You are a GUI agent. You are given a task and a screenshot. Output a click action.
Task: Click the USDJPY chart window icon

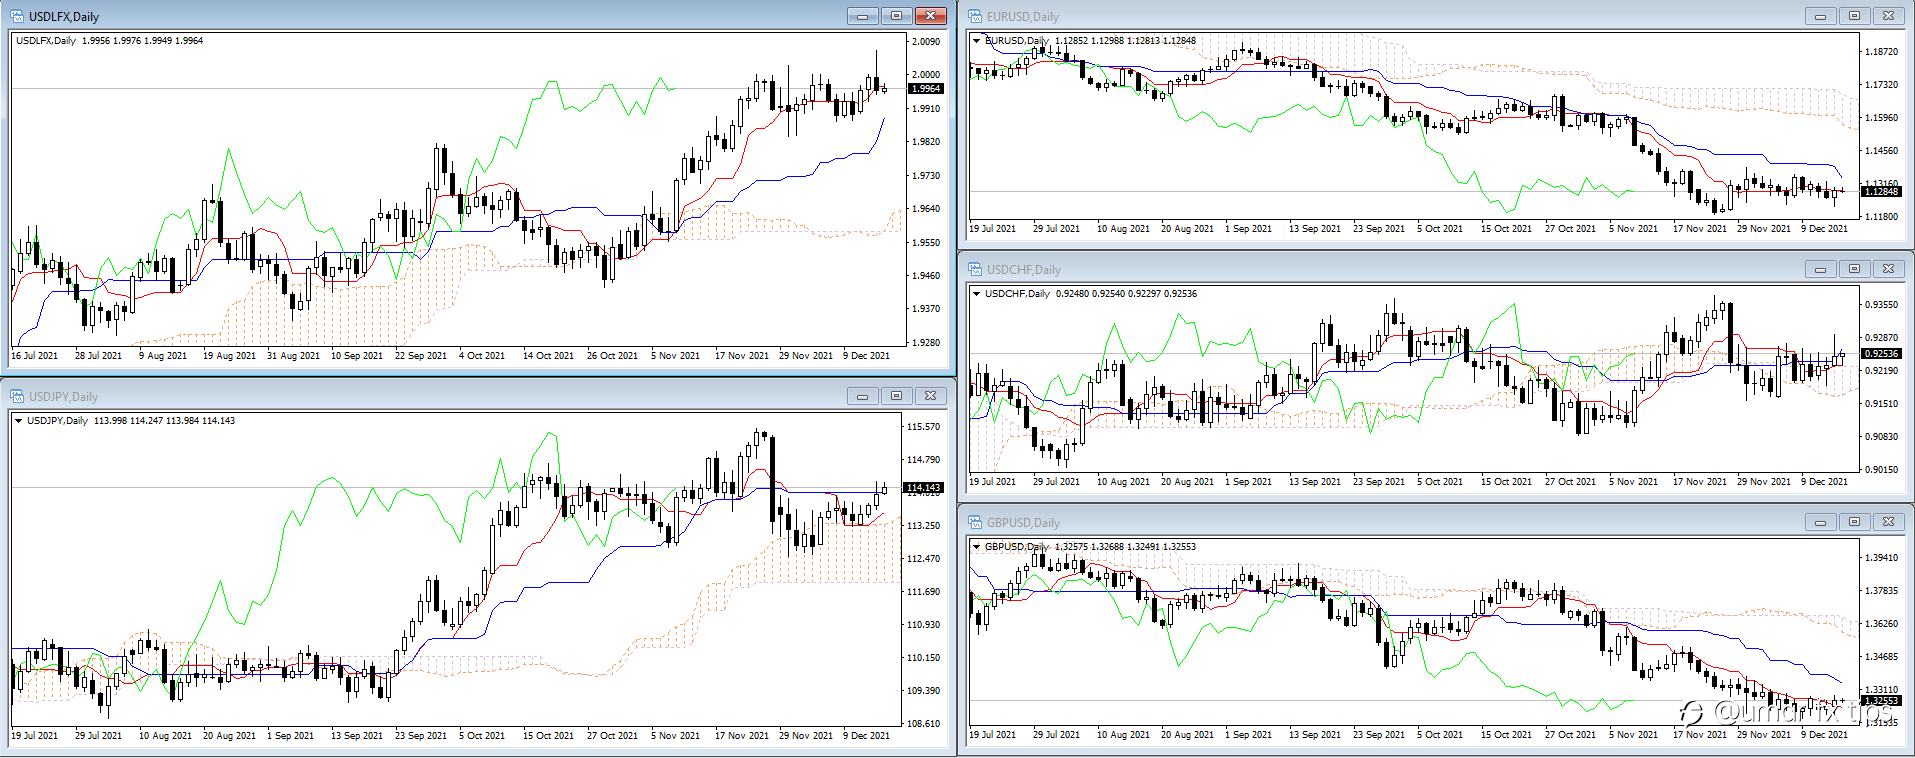pos(17,396)
